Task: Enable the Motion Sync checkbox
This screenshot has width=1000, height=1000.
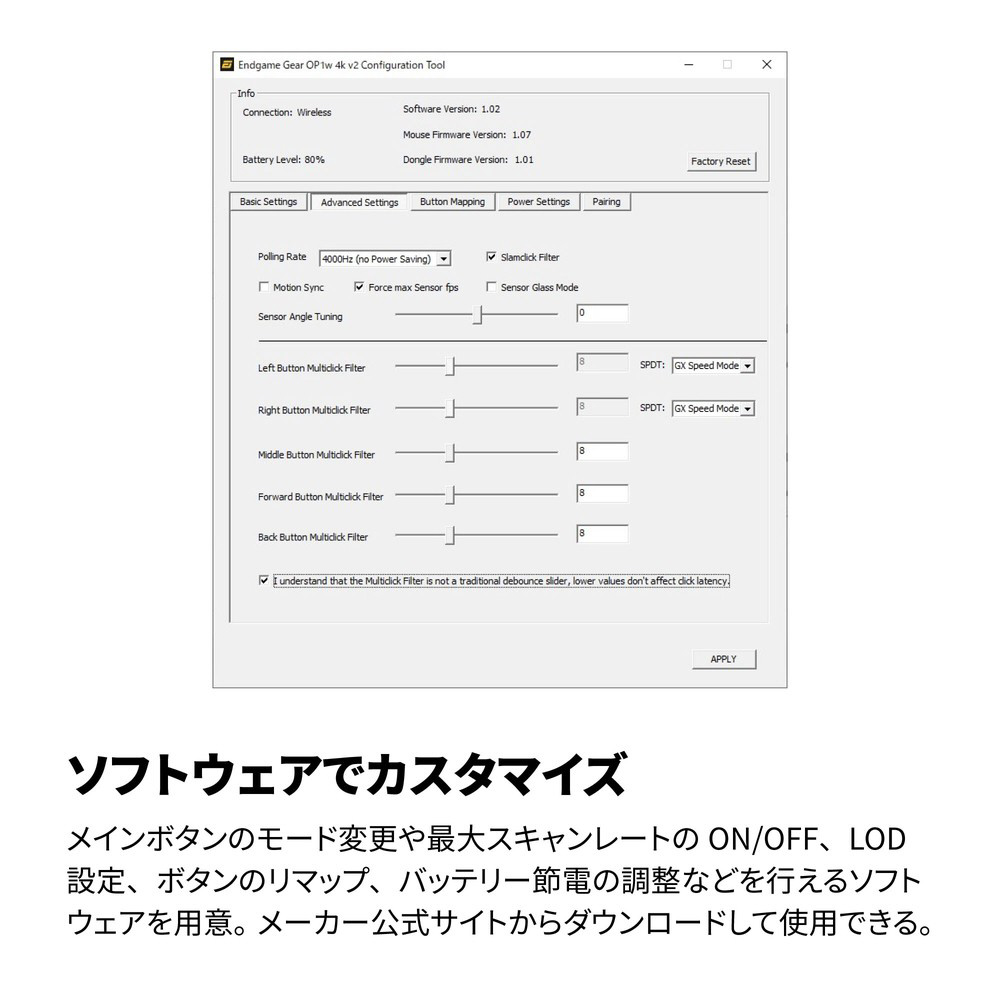Action: 264,287
